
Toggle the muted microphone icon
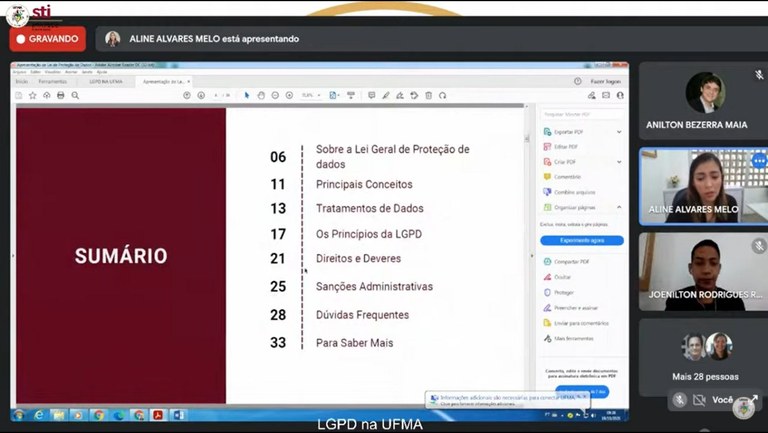680,399
